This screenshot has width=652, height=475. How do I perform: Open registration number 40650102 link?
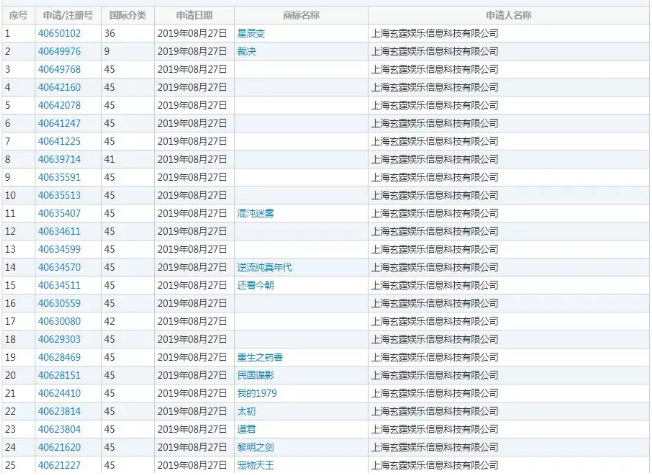click(x=59, y=33)
